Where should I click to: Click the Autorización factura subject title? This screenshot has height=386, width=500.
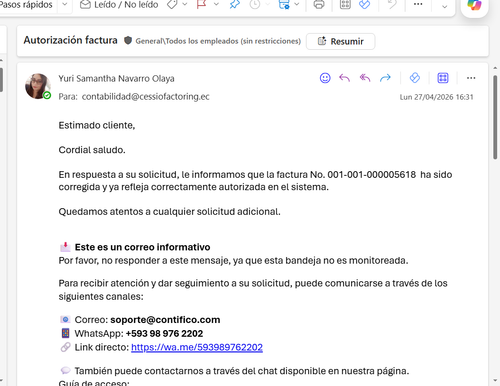[70, 40]
